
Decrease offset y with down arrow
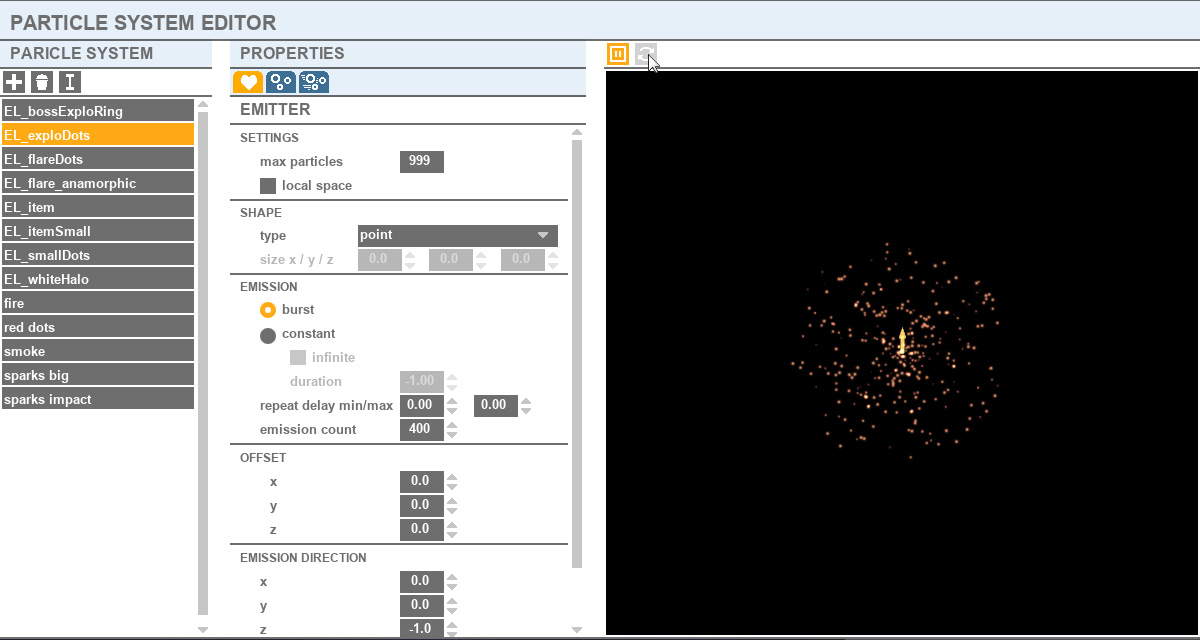[x=452, y=511]
